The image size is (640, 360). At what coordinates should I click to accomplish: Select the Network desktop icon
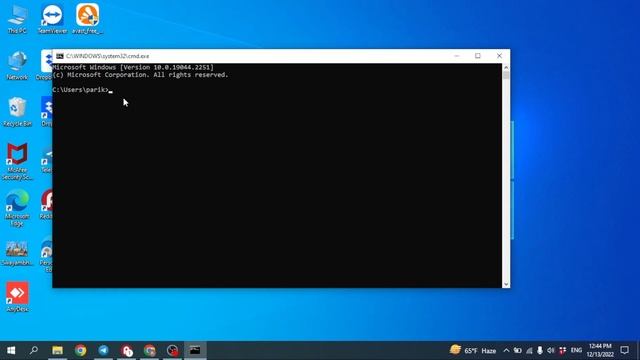pos(17,65)
